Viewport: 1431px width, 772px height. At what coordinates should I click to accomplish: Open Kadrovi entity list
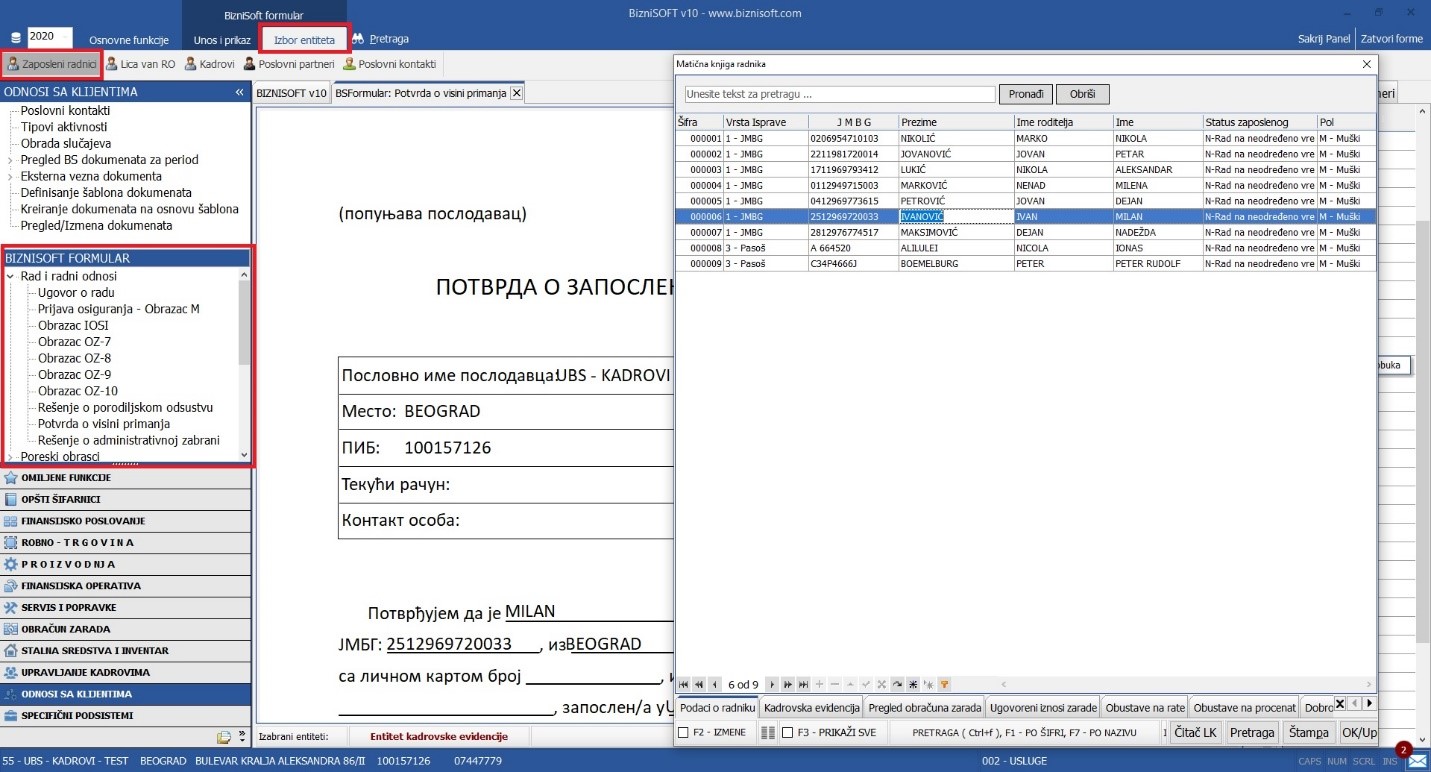tap(209, 64)
